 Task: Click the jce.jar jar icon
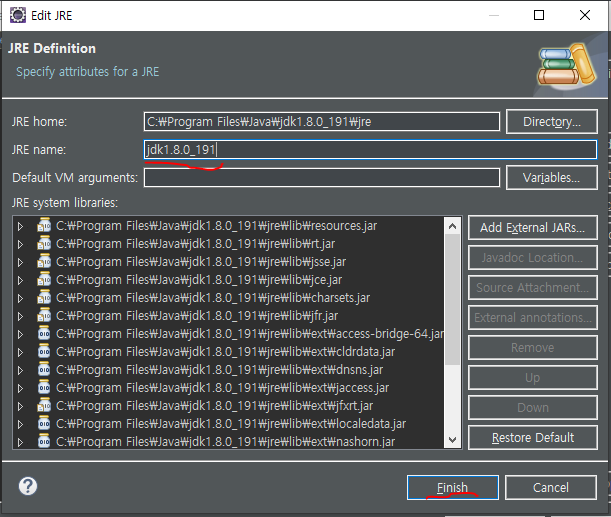pyautogui.click(x=44, y=279)
